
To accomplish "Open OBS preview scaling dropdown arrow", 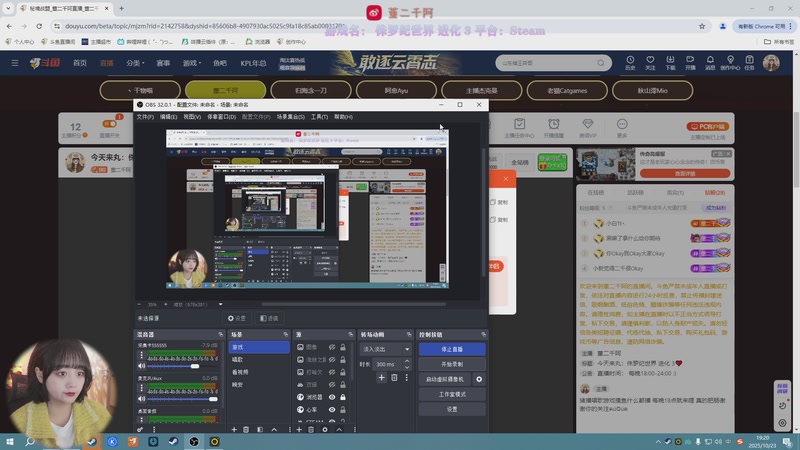I will (220, 305).
